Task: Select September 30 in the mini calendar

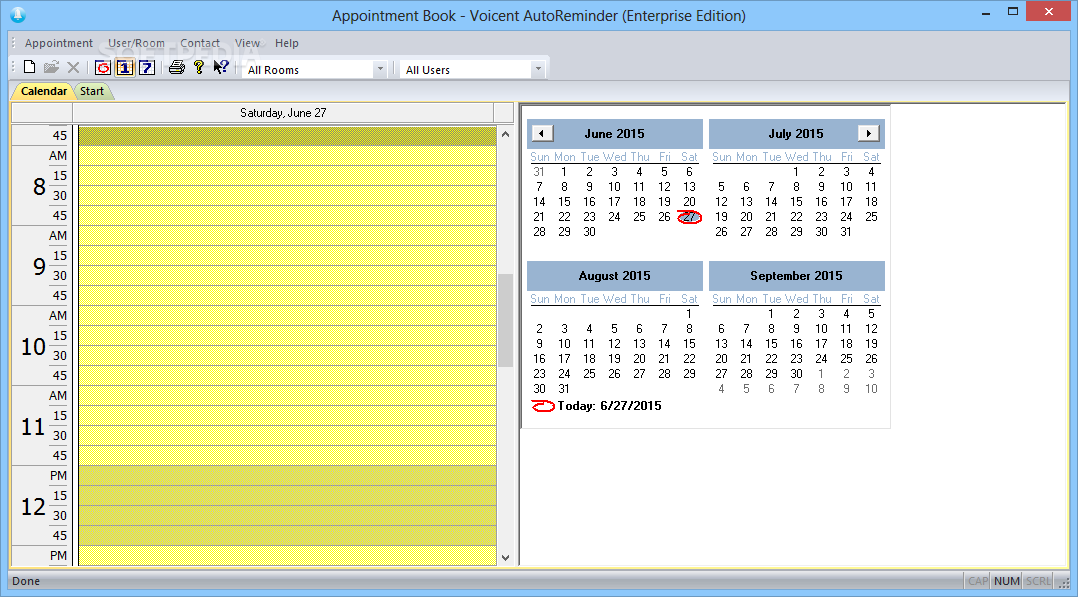Action: pyautogui.click(x=796, y=373)
